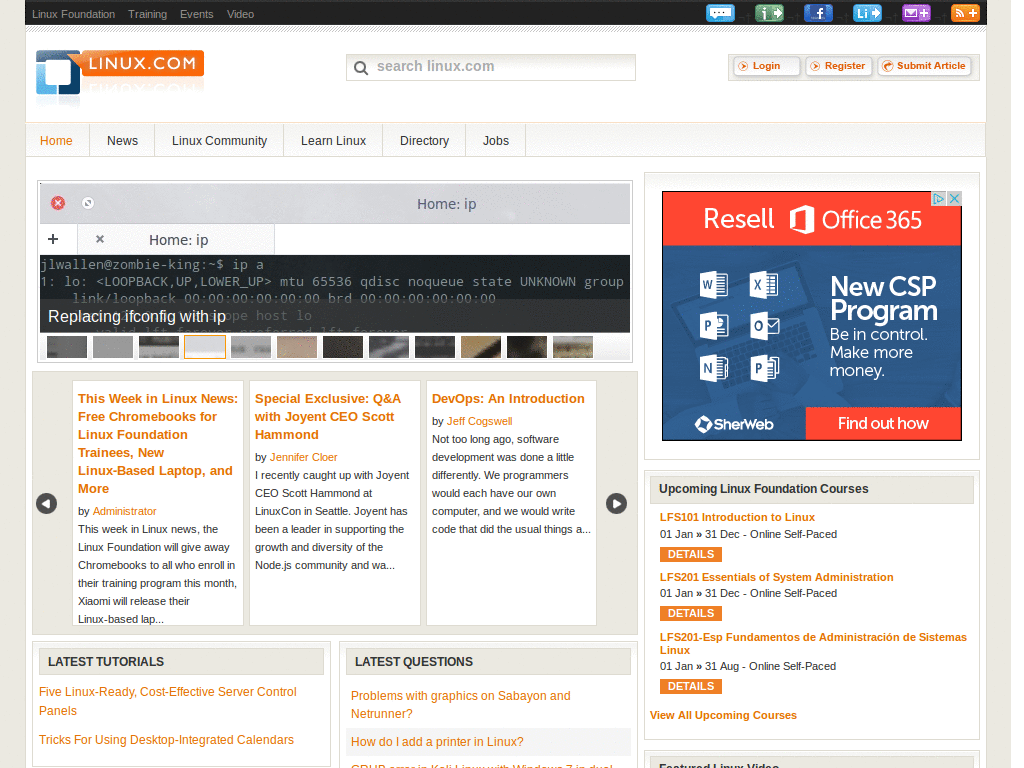Click 'Find out how' on the ad

point(883,424)
